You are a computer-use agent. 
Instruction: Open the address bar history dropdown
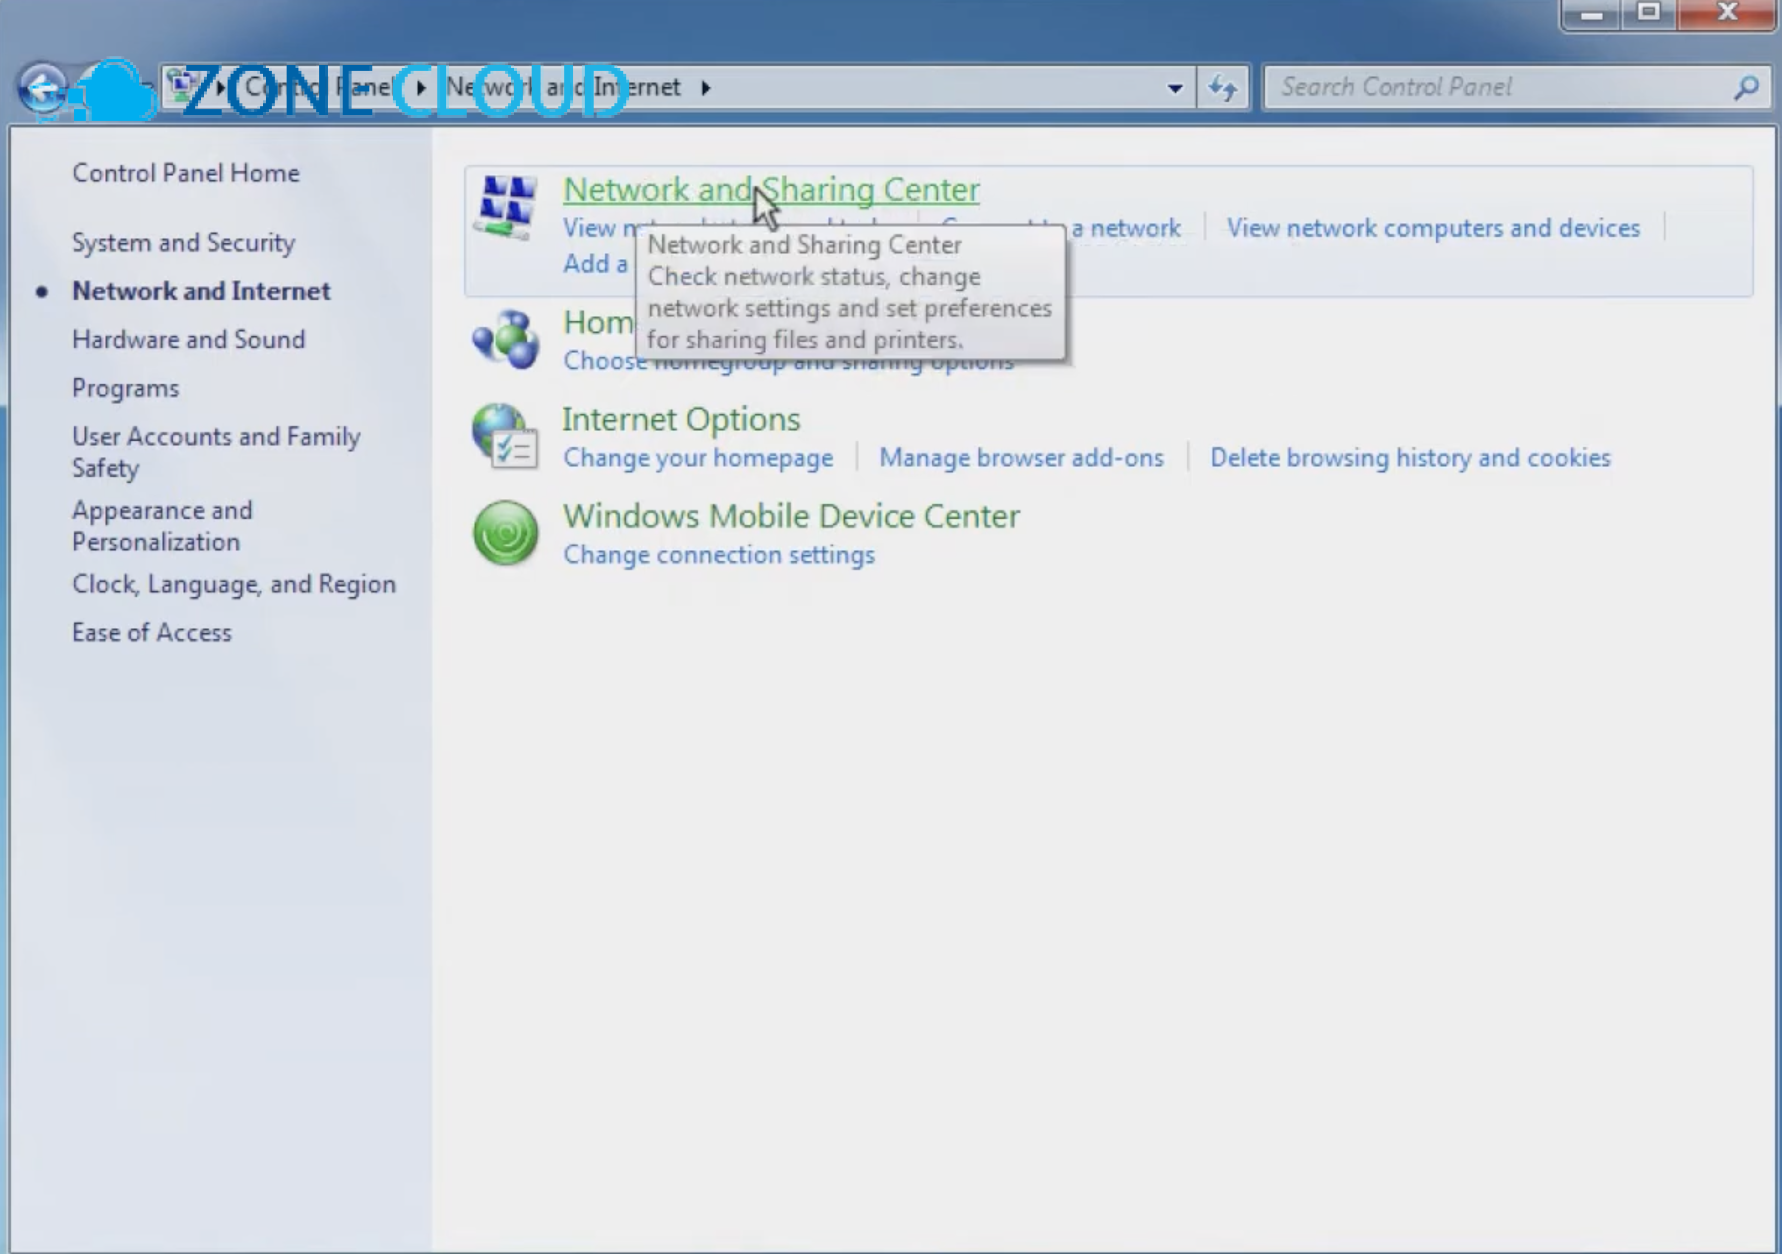[x=1175, y=88]
